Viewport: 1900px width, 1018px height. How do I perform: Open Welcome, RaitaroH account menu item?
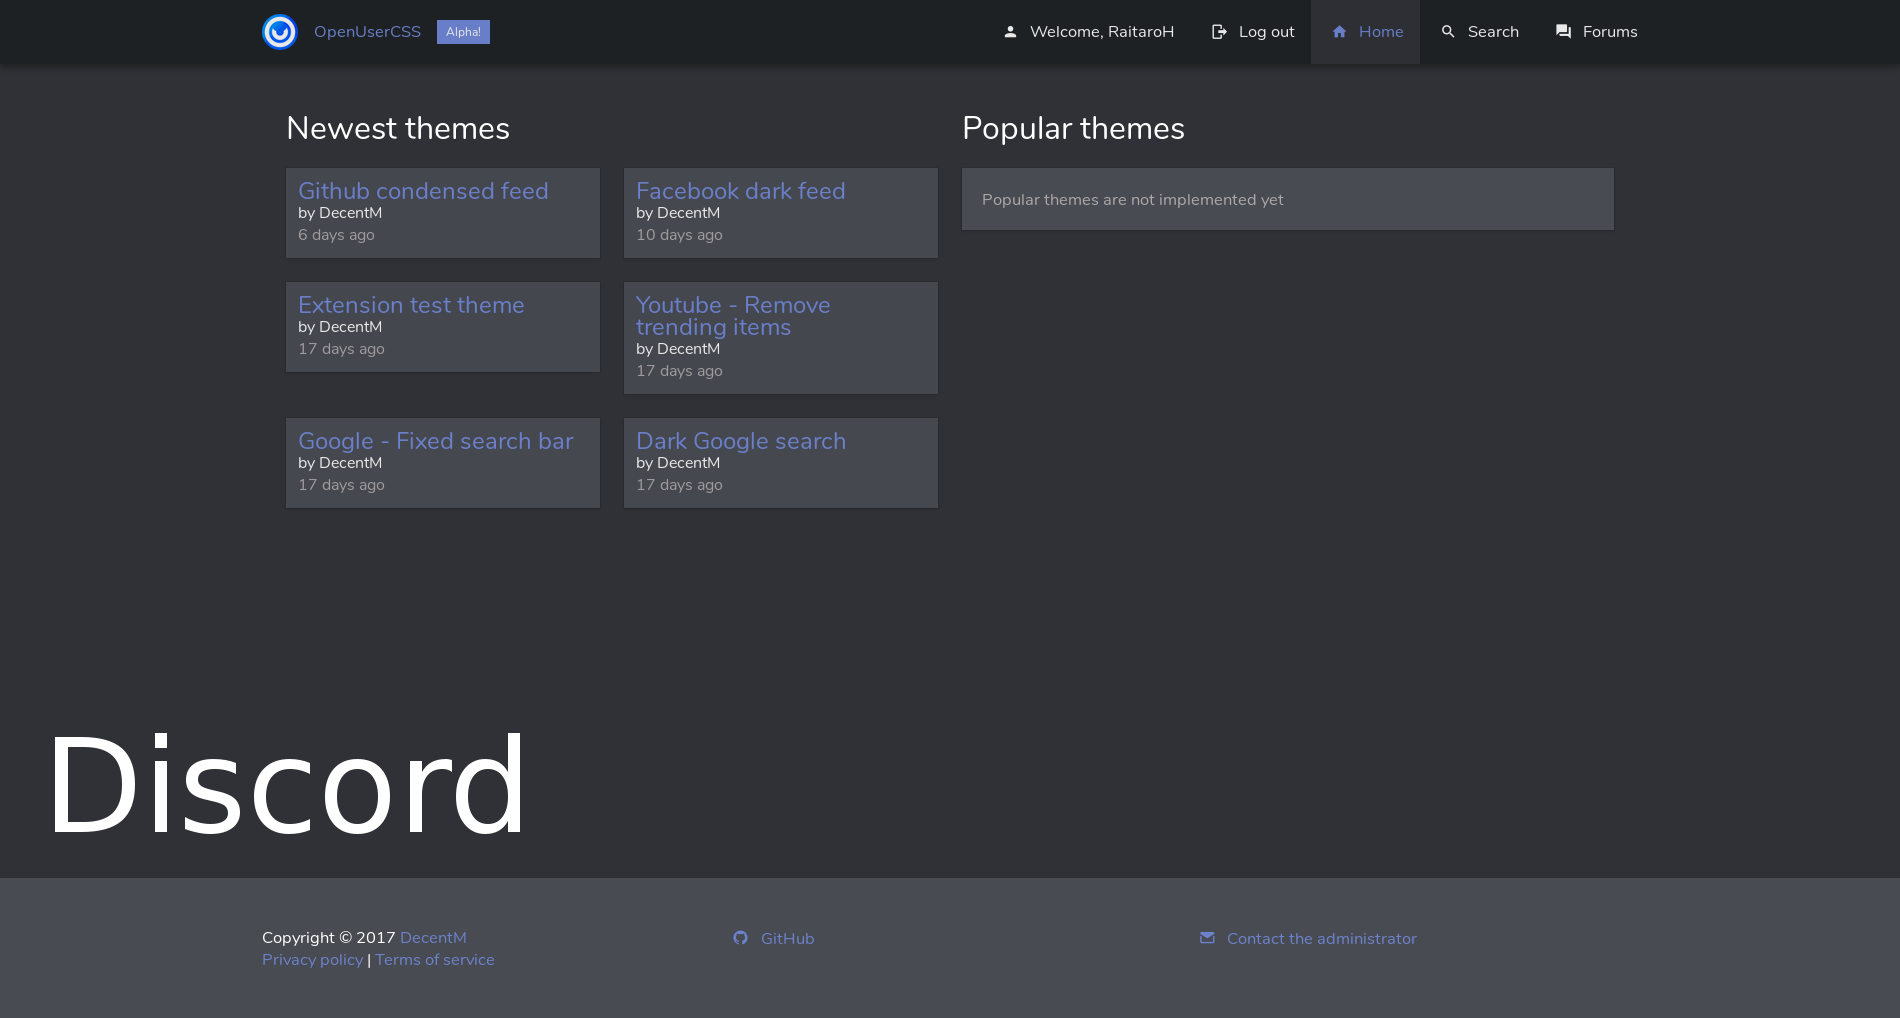pyautogui.click(x=1088, y=32)
